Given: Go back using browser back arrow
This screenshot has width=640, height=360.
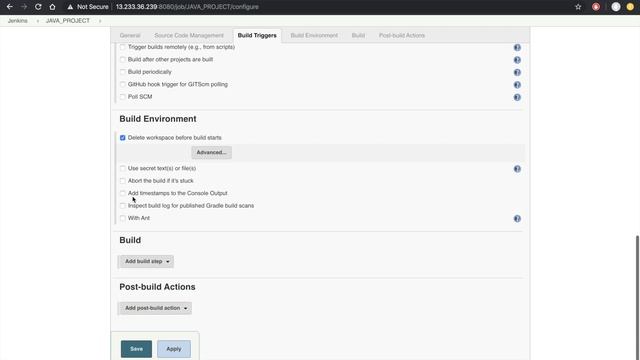Looking at the screenshot, I should click(x=9, y=7).
